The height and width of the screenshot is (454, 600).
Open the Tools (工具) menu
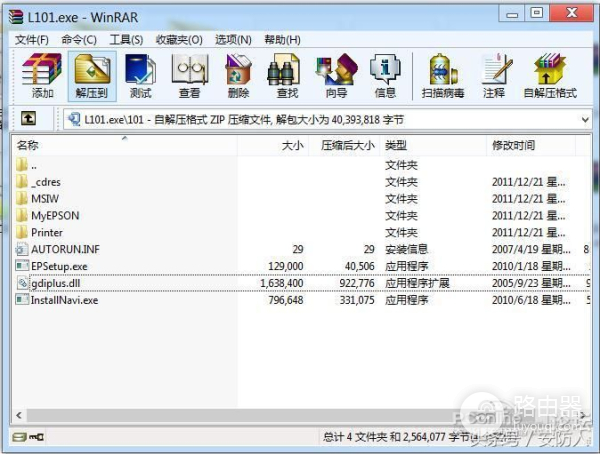[126, 39]
